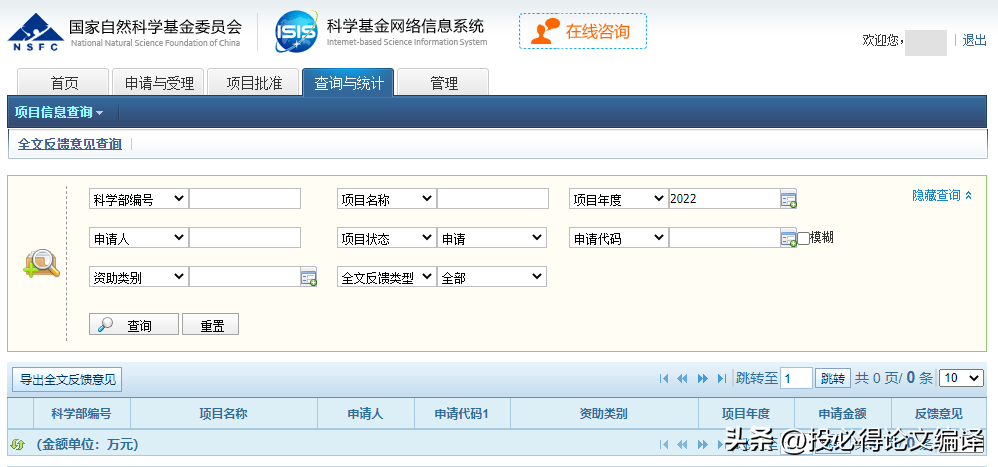The width and height of the screenshot is (998, 467).
Task: Sort by 申请金额 column header
Action: (843, 414)
